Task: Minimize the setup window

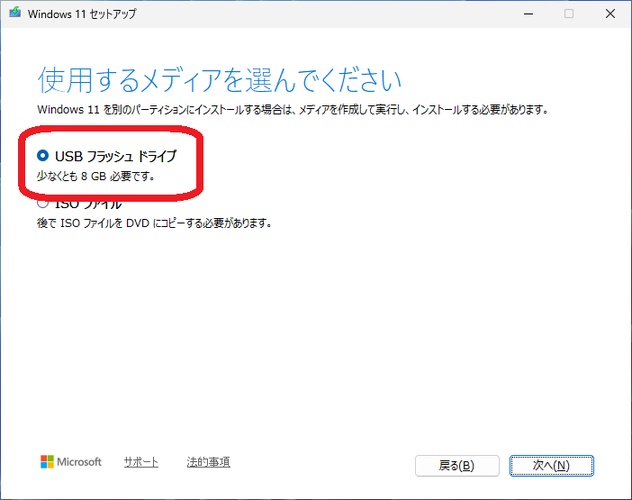Action: [x=528, y=14]
